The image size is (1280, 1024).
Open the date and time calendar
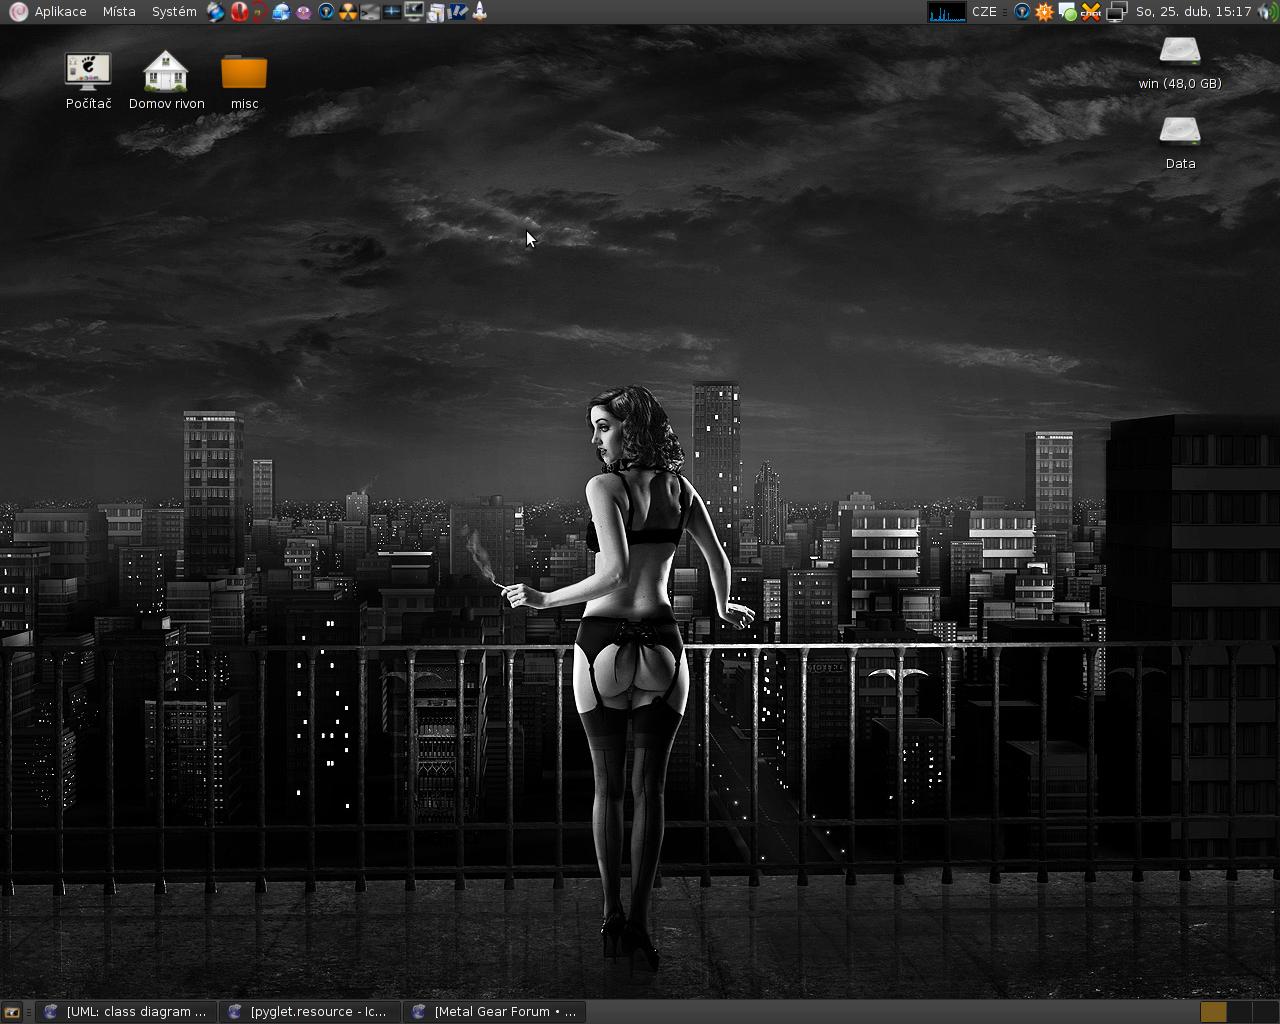tap(1193, 12)
